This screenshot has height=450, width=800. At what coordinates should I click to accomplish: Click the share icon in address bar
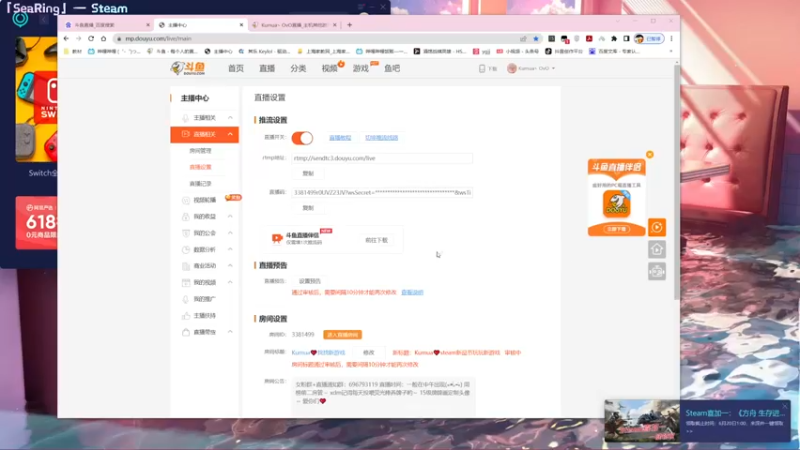(523, 39)
